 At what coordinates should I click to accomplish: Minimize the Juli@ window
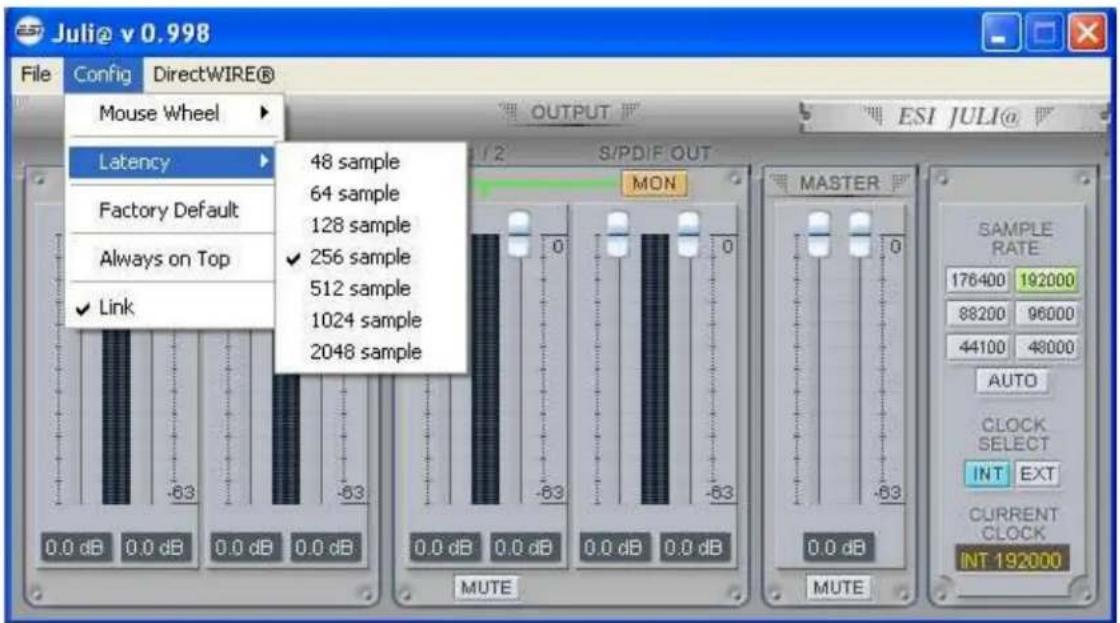tap(1001, 32)
